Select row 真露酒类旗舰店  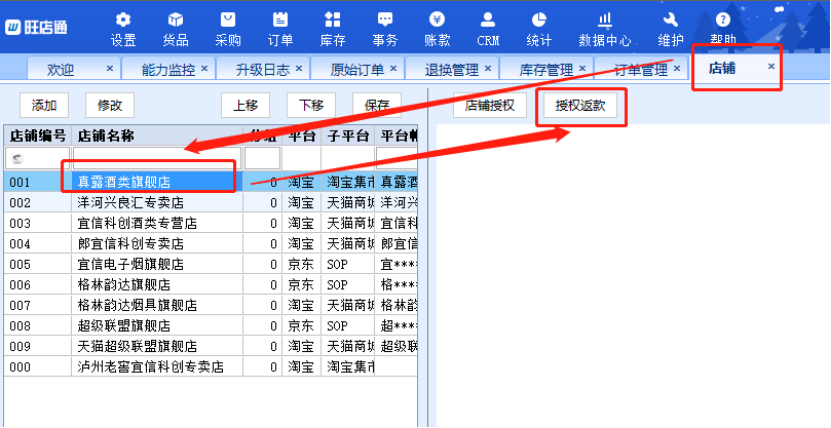pos(210,182)
